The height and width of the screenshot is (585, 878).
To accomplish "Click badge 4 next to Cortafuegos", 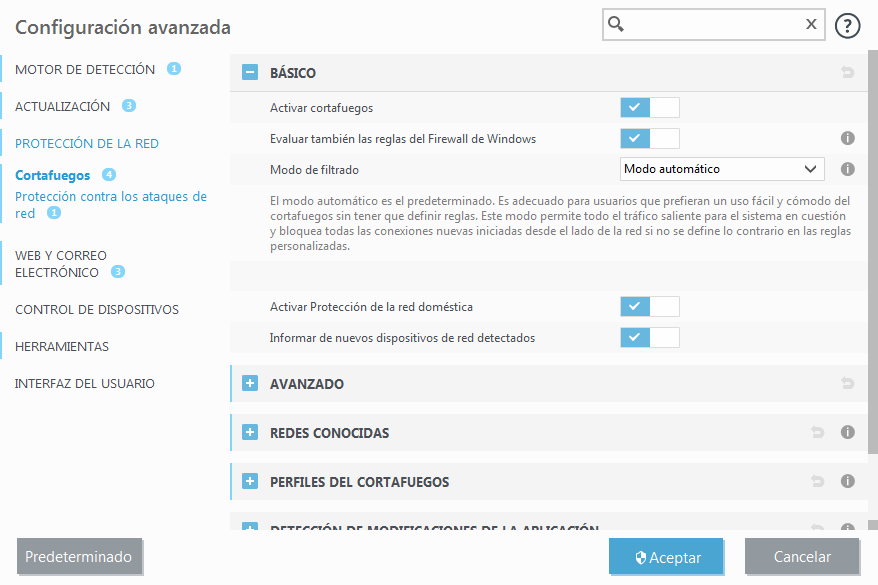I will (109, 175).
